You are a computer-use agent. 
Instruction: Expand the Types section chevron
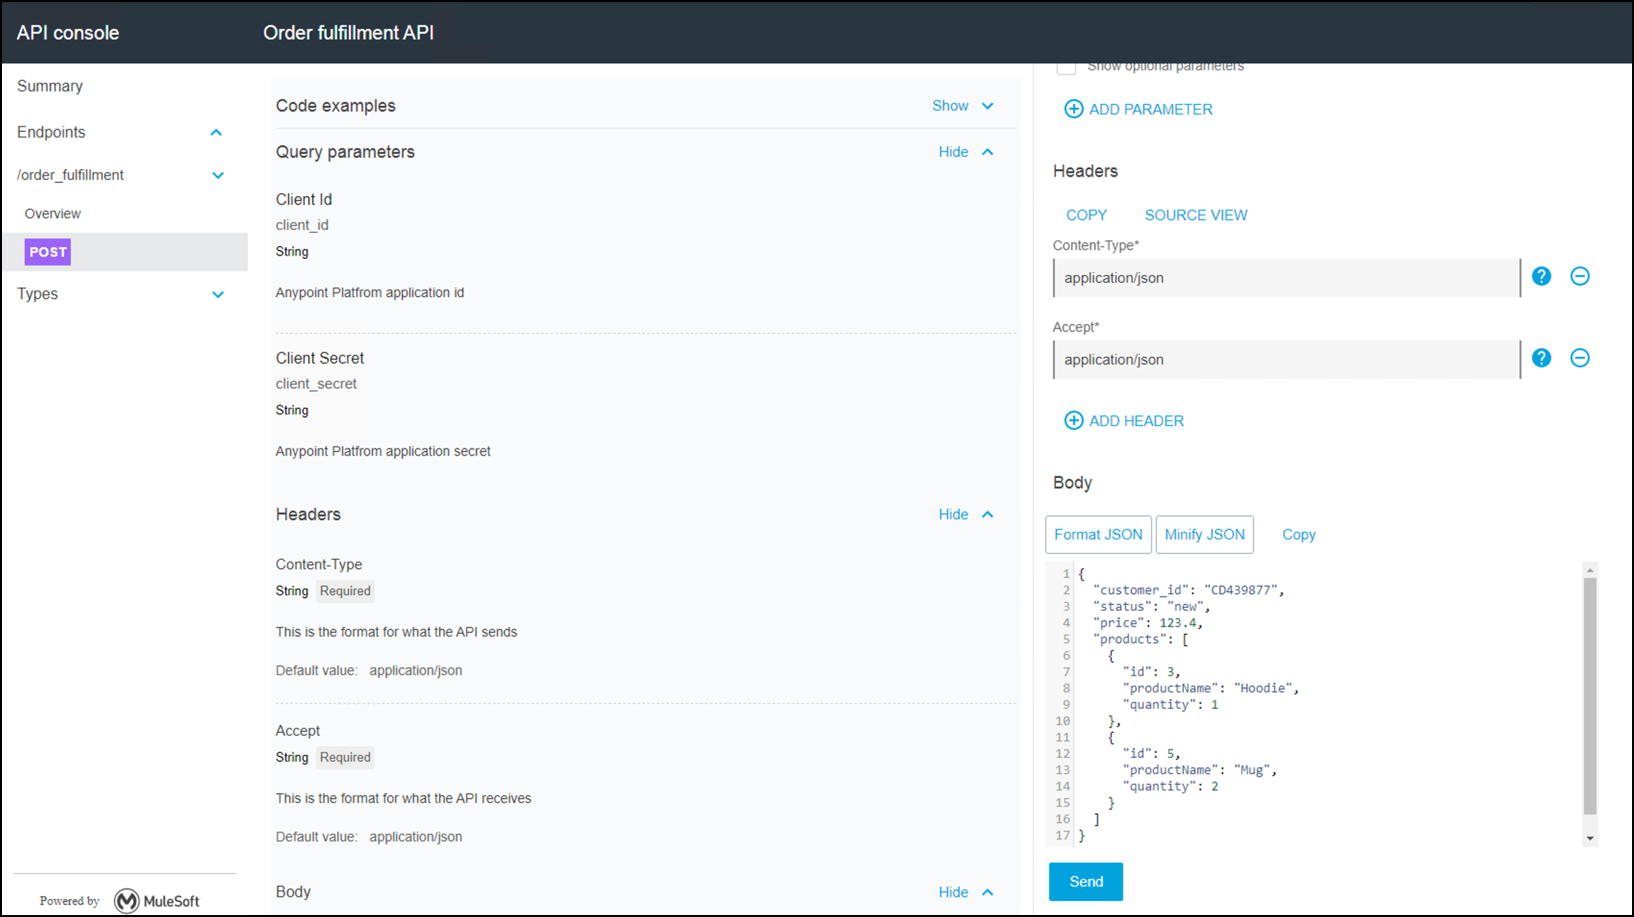coord(218,294)
